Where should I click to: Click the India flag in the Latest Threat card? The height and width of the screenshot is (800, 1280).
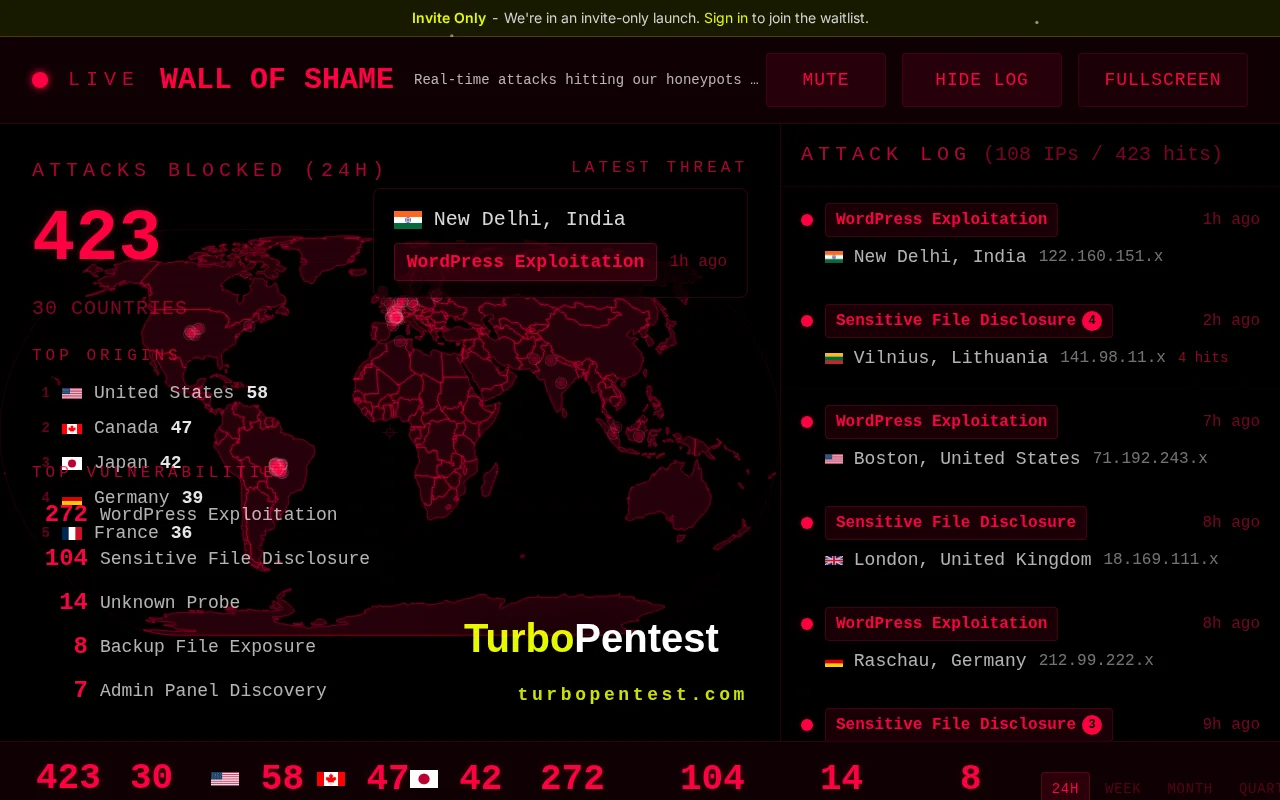click(x=408, y=220)
